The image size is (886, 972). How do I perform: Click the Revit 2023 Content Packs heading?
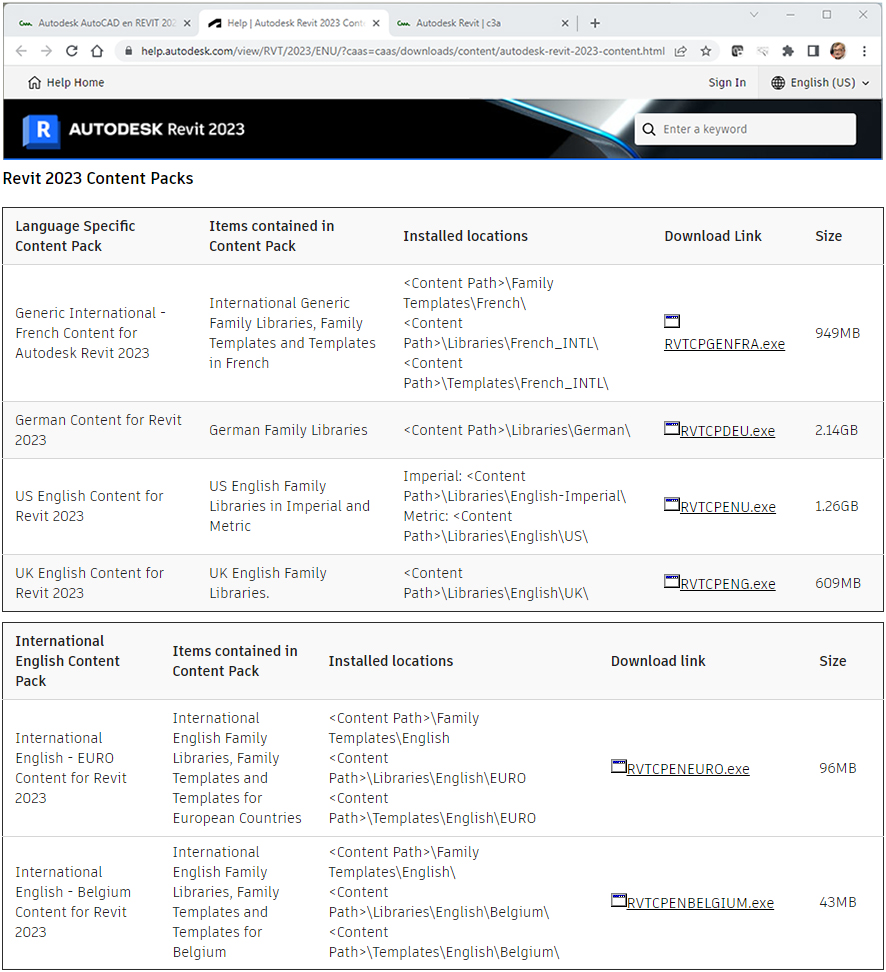pos(98,179)
